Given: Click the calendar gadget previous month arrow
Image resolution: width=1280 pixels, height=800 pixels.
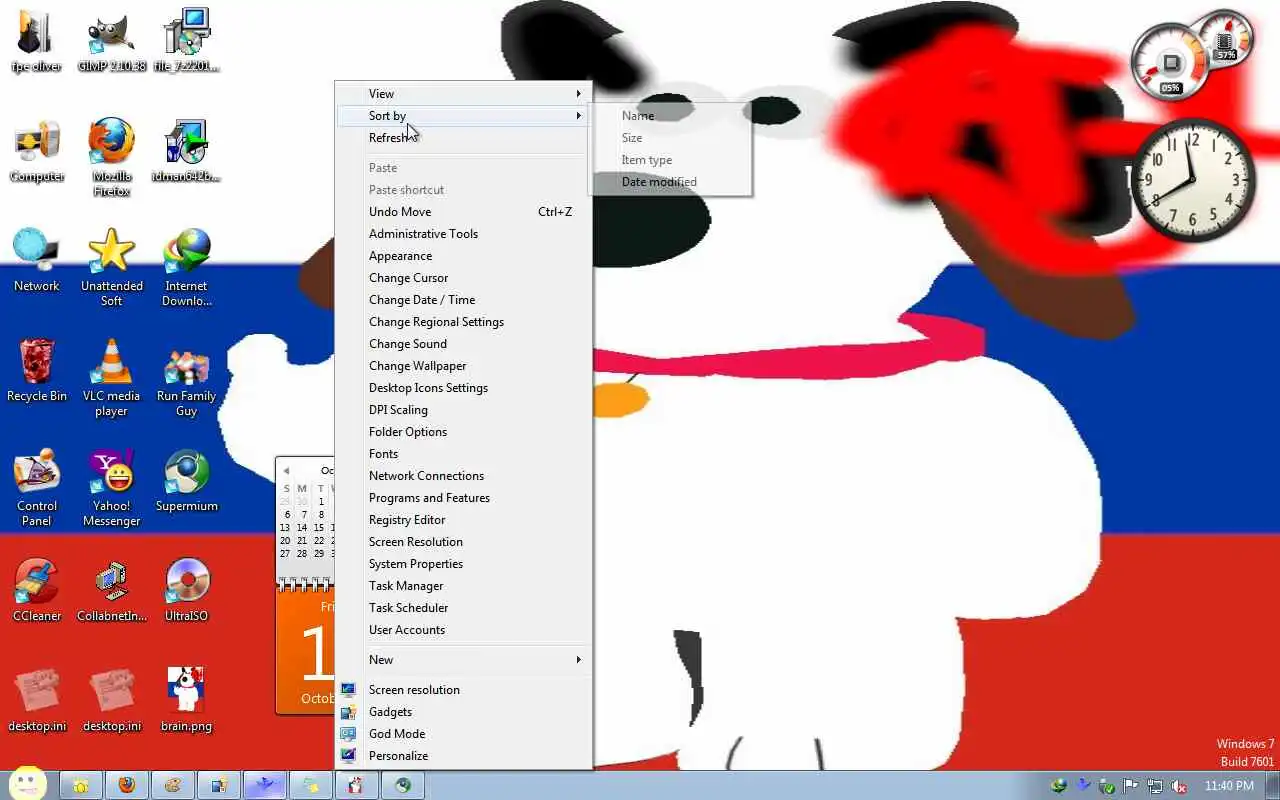Looking at the screenshot, I should tap(286, 470).
